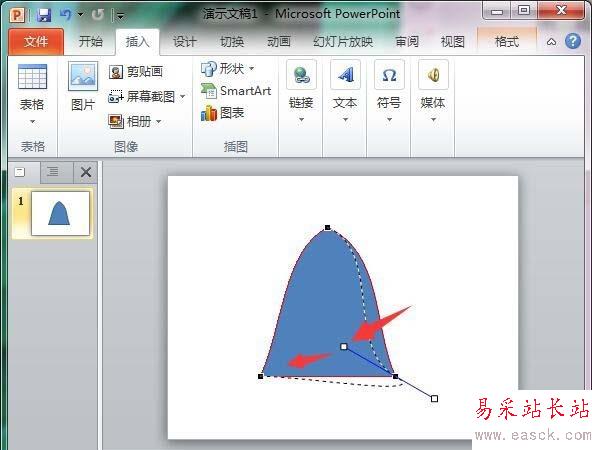592x450 pixels.
Task: Switch to the 设计 (Design) tab
Action: click(185, 42)
